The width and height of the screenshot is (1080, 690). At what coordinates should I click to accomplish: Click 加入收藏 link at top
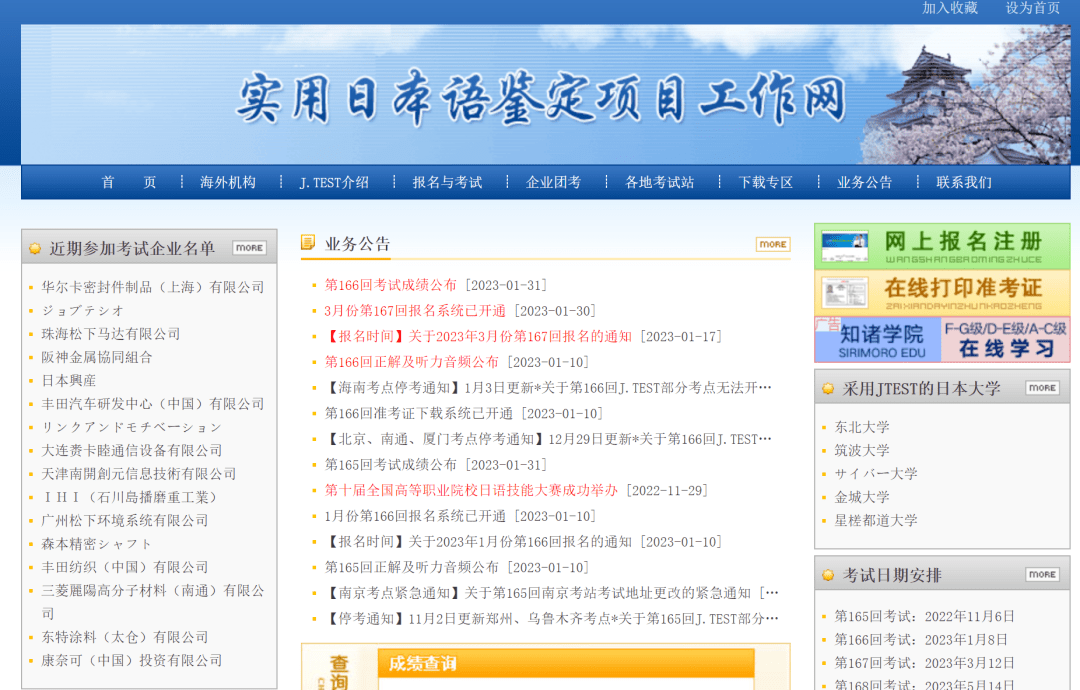coord(949,8)
